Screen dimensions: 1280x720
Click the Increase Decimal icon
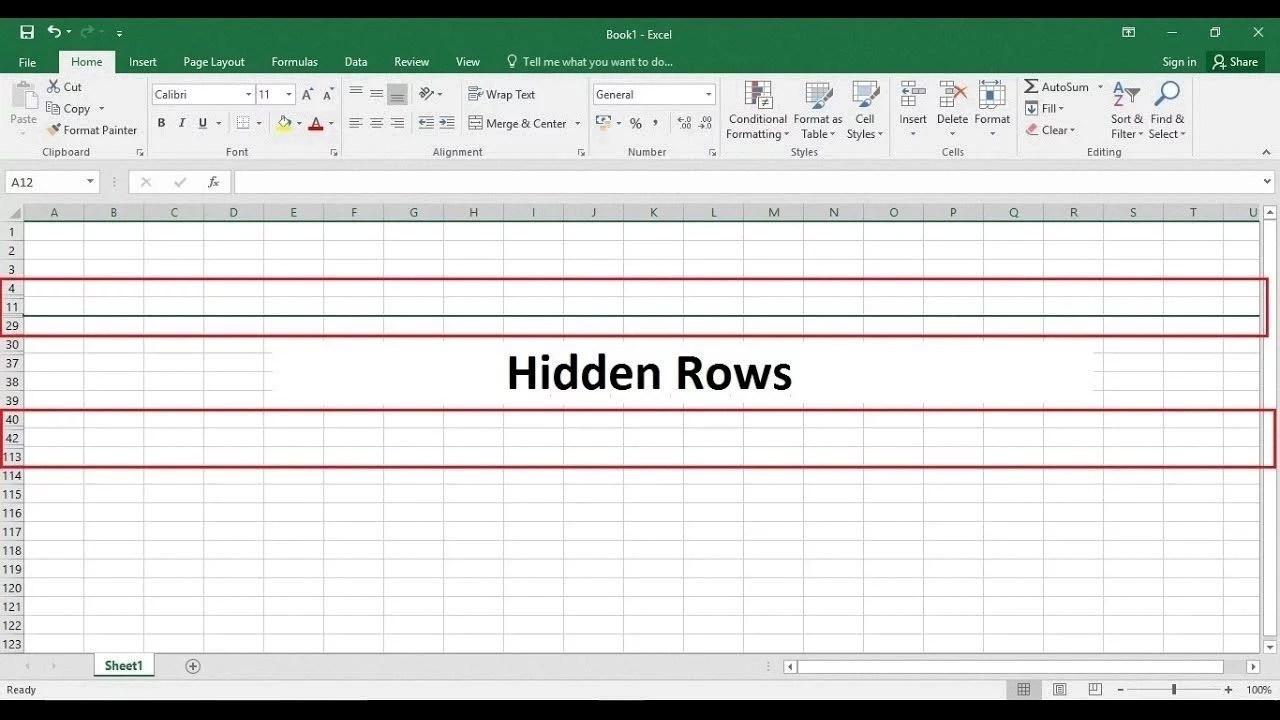683,123
